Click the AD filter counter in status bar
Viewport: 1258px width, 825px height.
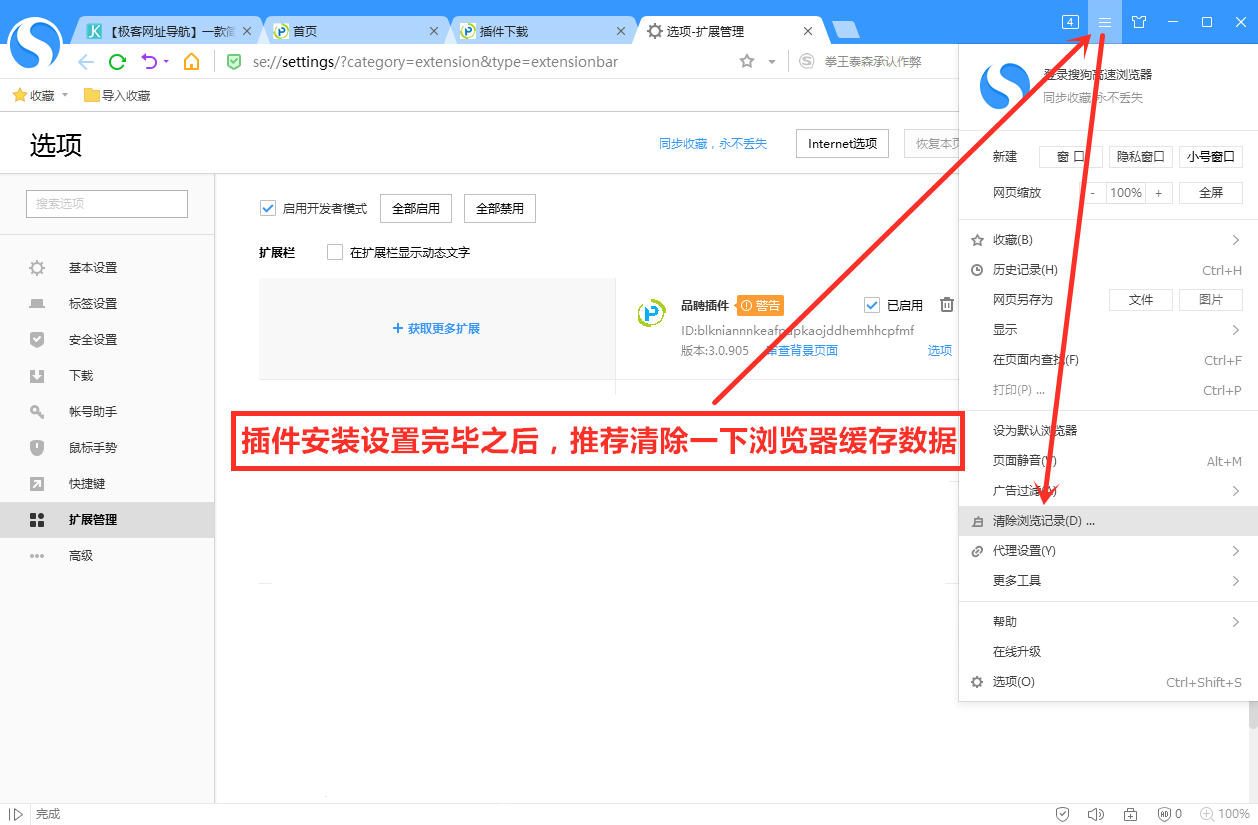coord(1167,814)
